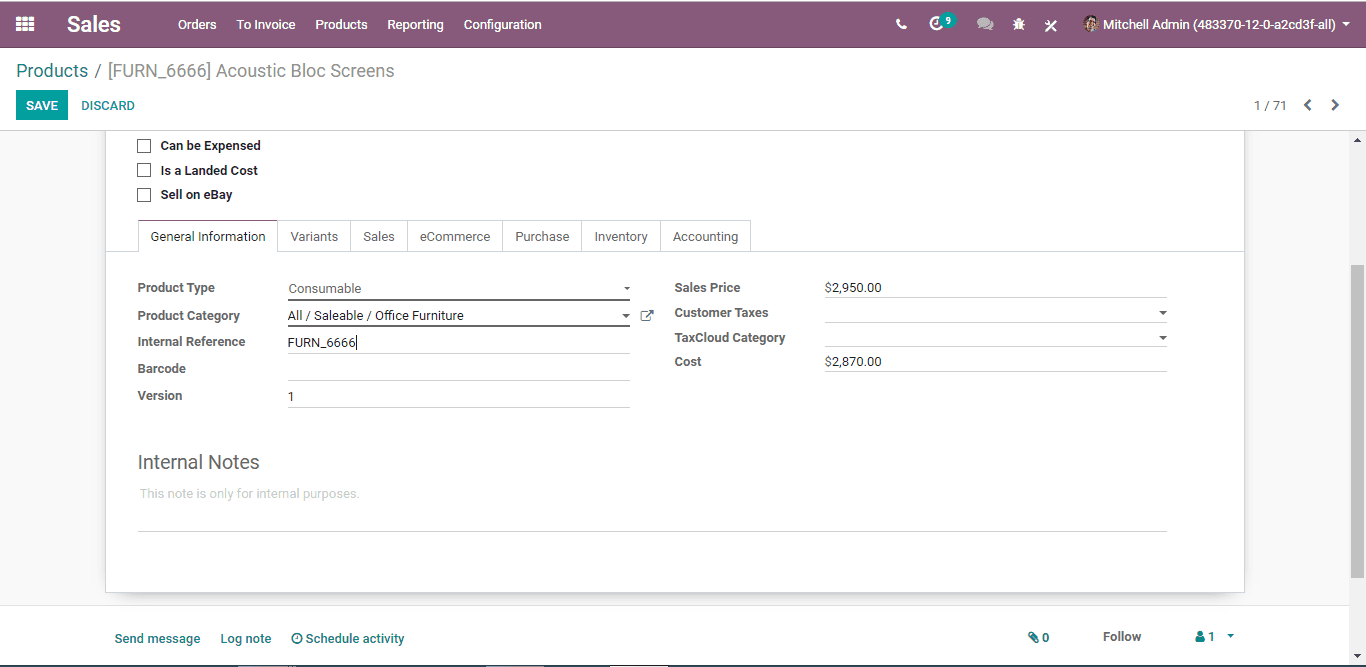Open the Orders menu
Image resolution: width=1366 pixels, height=667 pixels.
197,24
